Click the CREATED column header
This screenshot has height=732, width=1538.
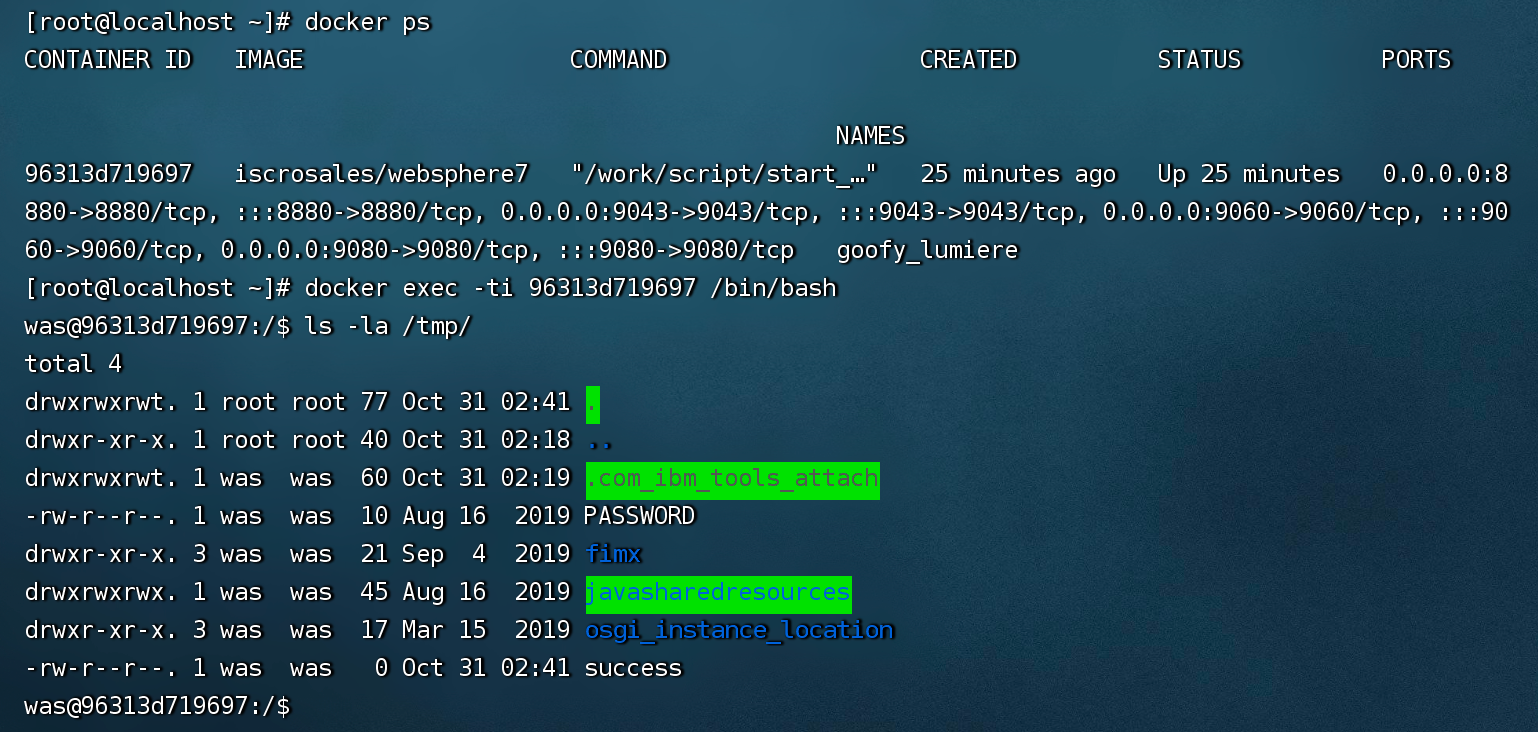click(967, 60)
